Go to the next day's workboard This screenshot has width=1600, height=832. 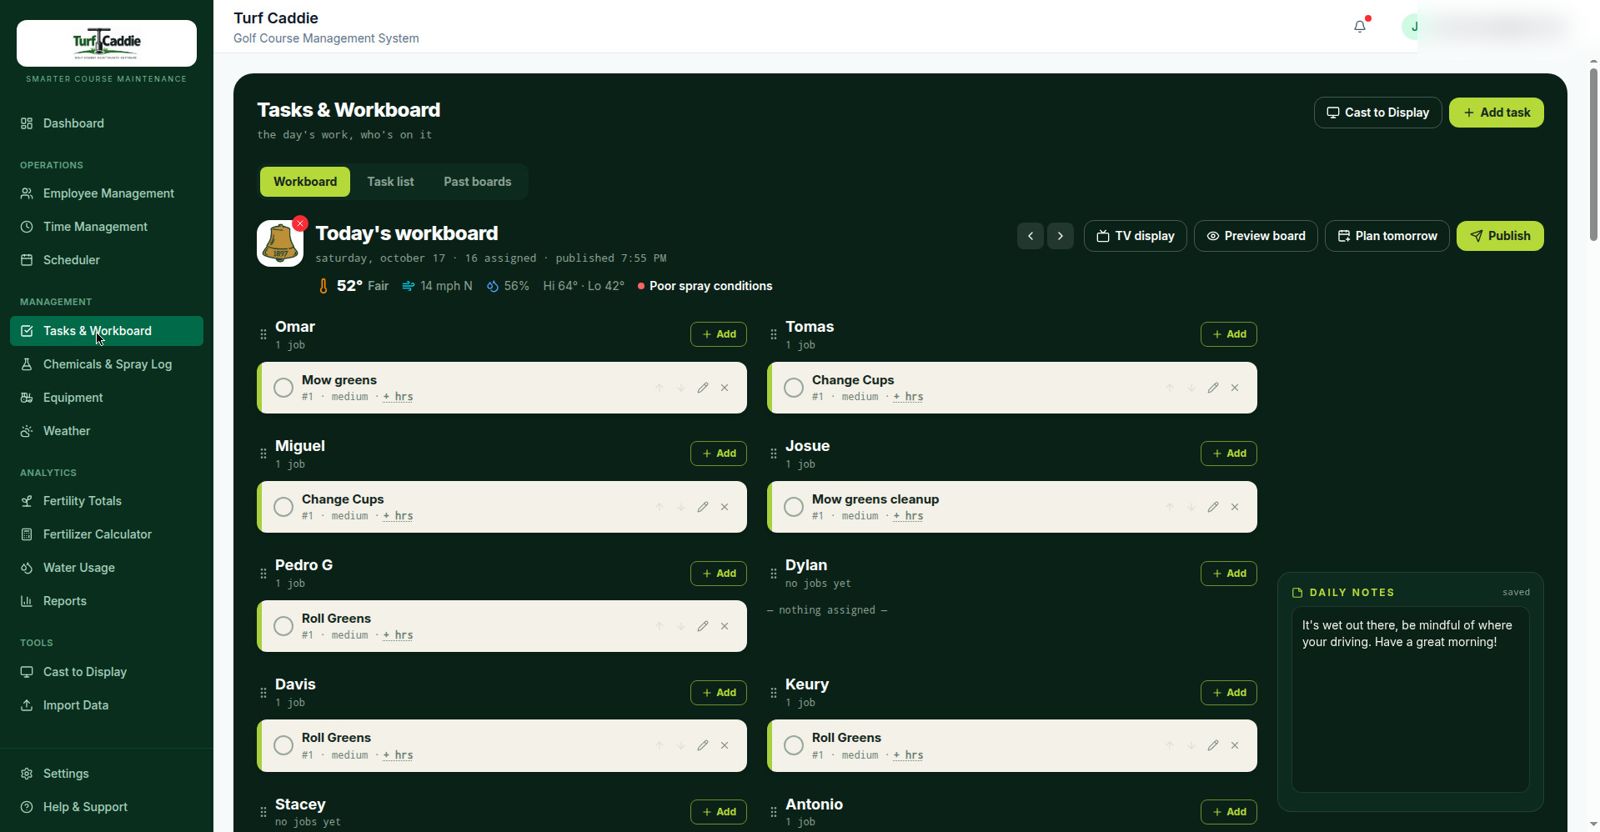[1061, 236]
